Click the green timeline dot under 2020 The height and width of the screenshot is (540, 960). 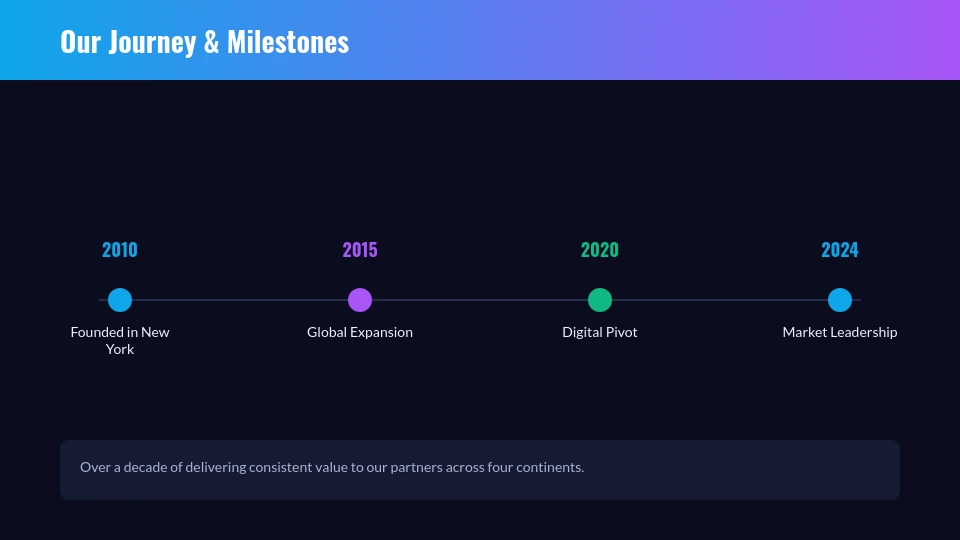point(600,300)
